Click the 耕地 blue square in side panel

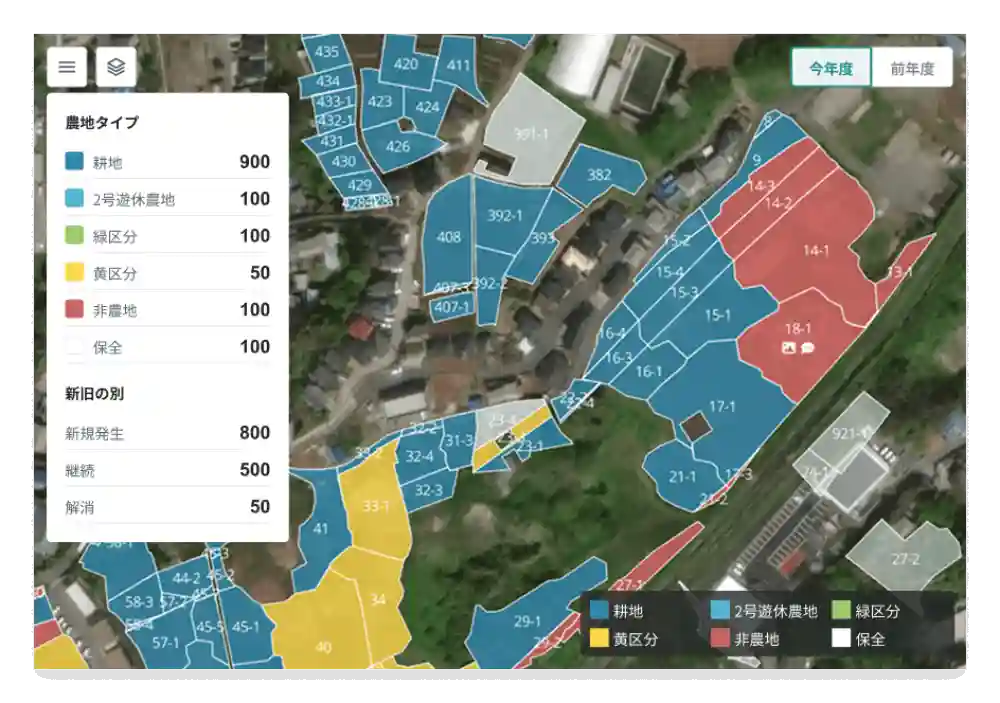point(74,162)
